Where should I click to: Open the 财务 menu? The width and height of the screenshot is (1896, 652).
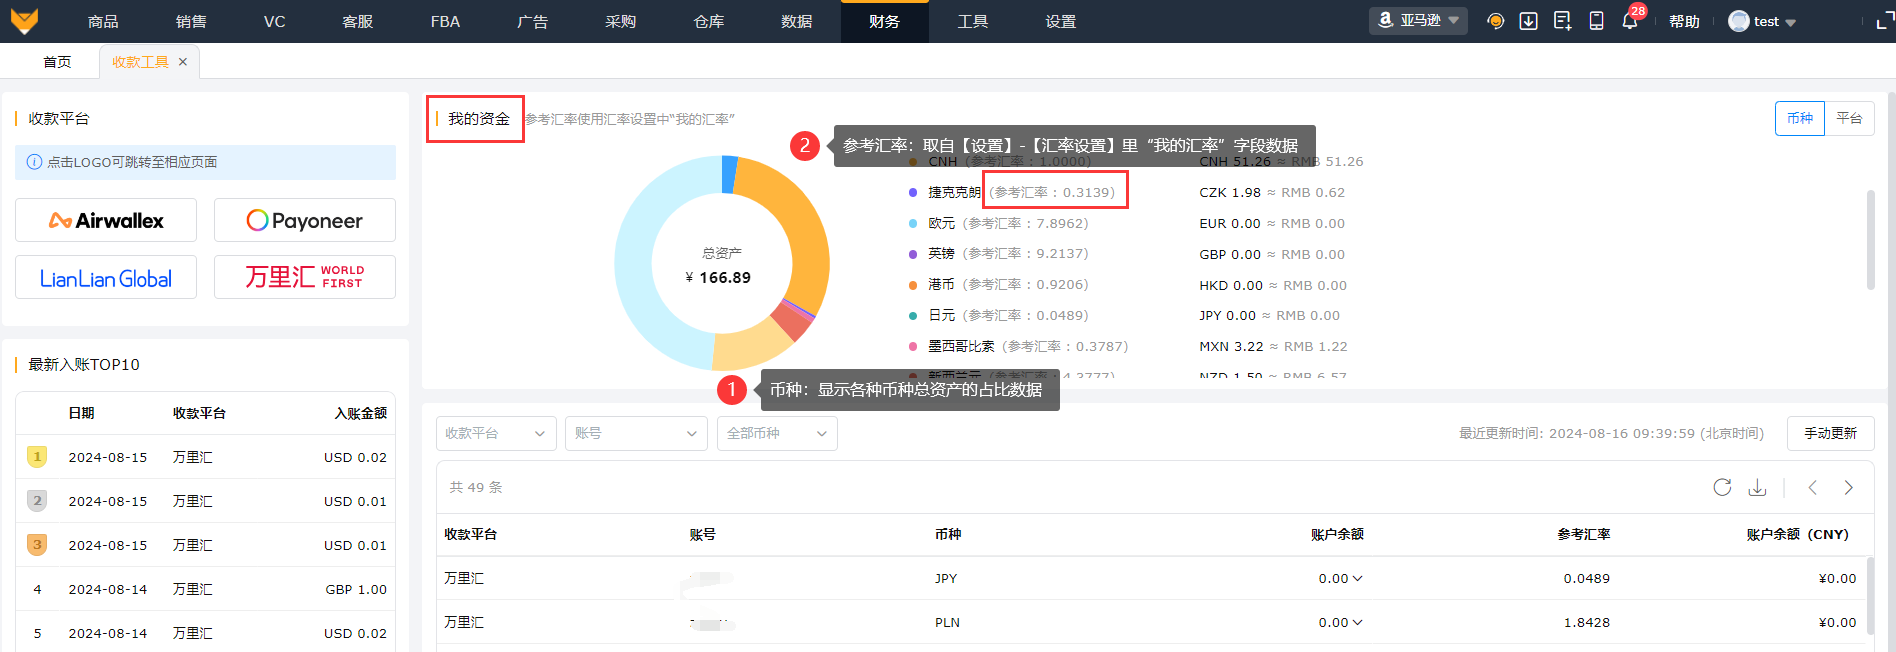[x=885, y=21]
